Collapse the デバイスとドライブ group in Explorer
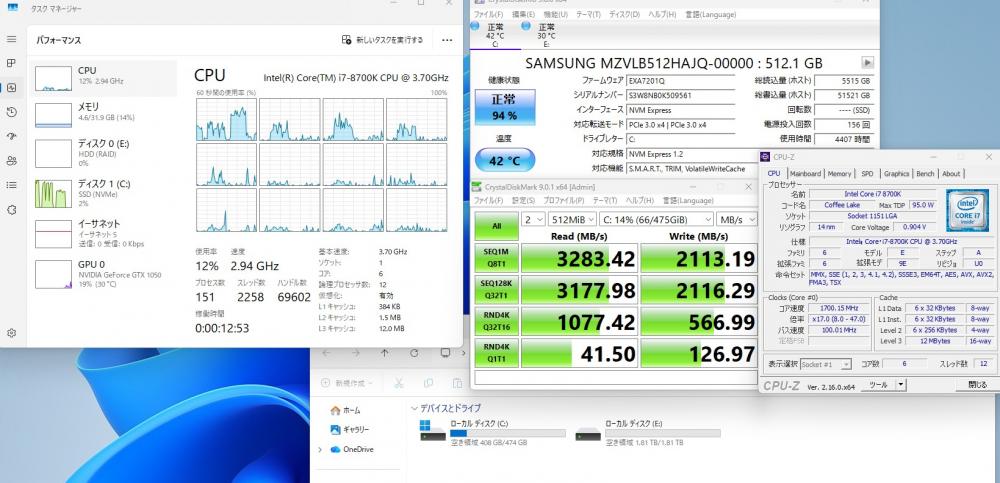Screen dimensions: 1000x483 tap(415, 408)
